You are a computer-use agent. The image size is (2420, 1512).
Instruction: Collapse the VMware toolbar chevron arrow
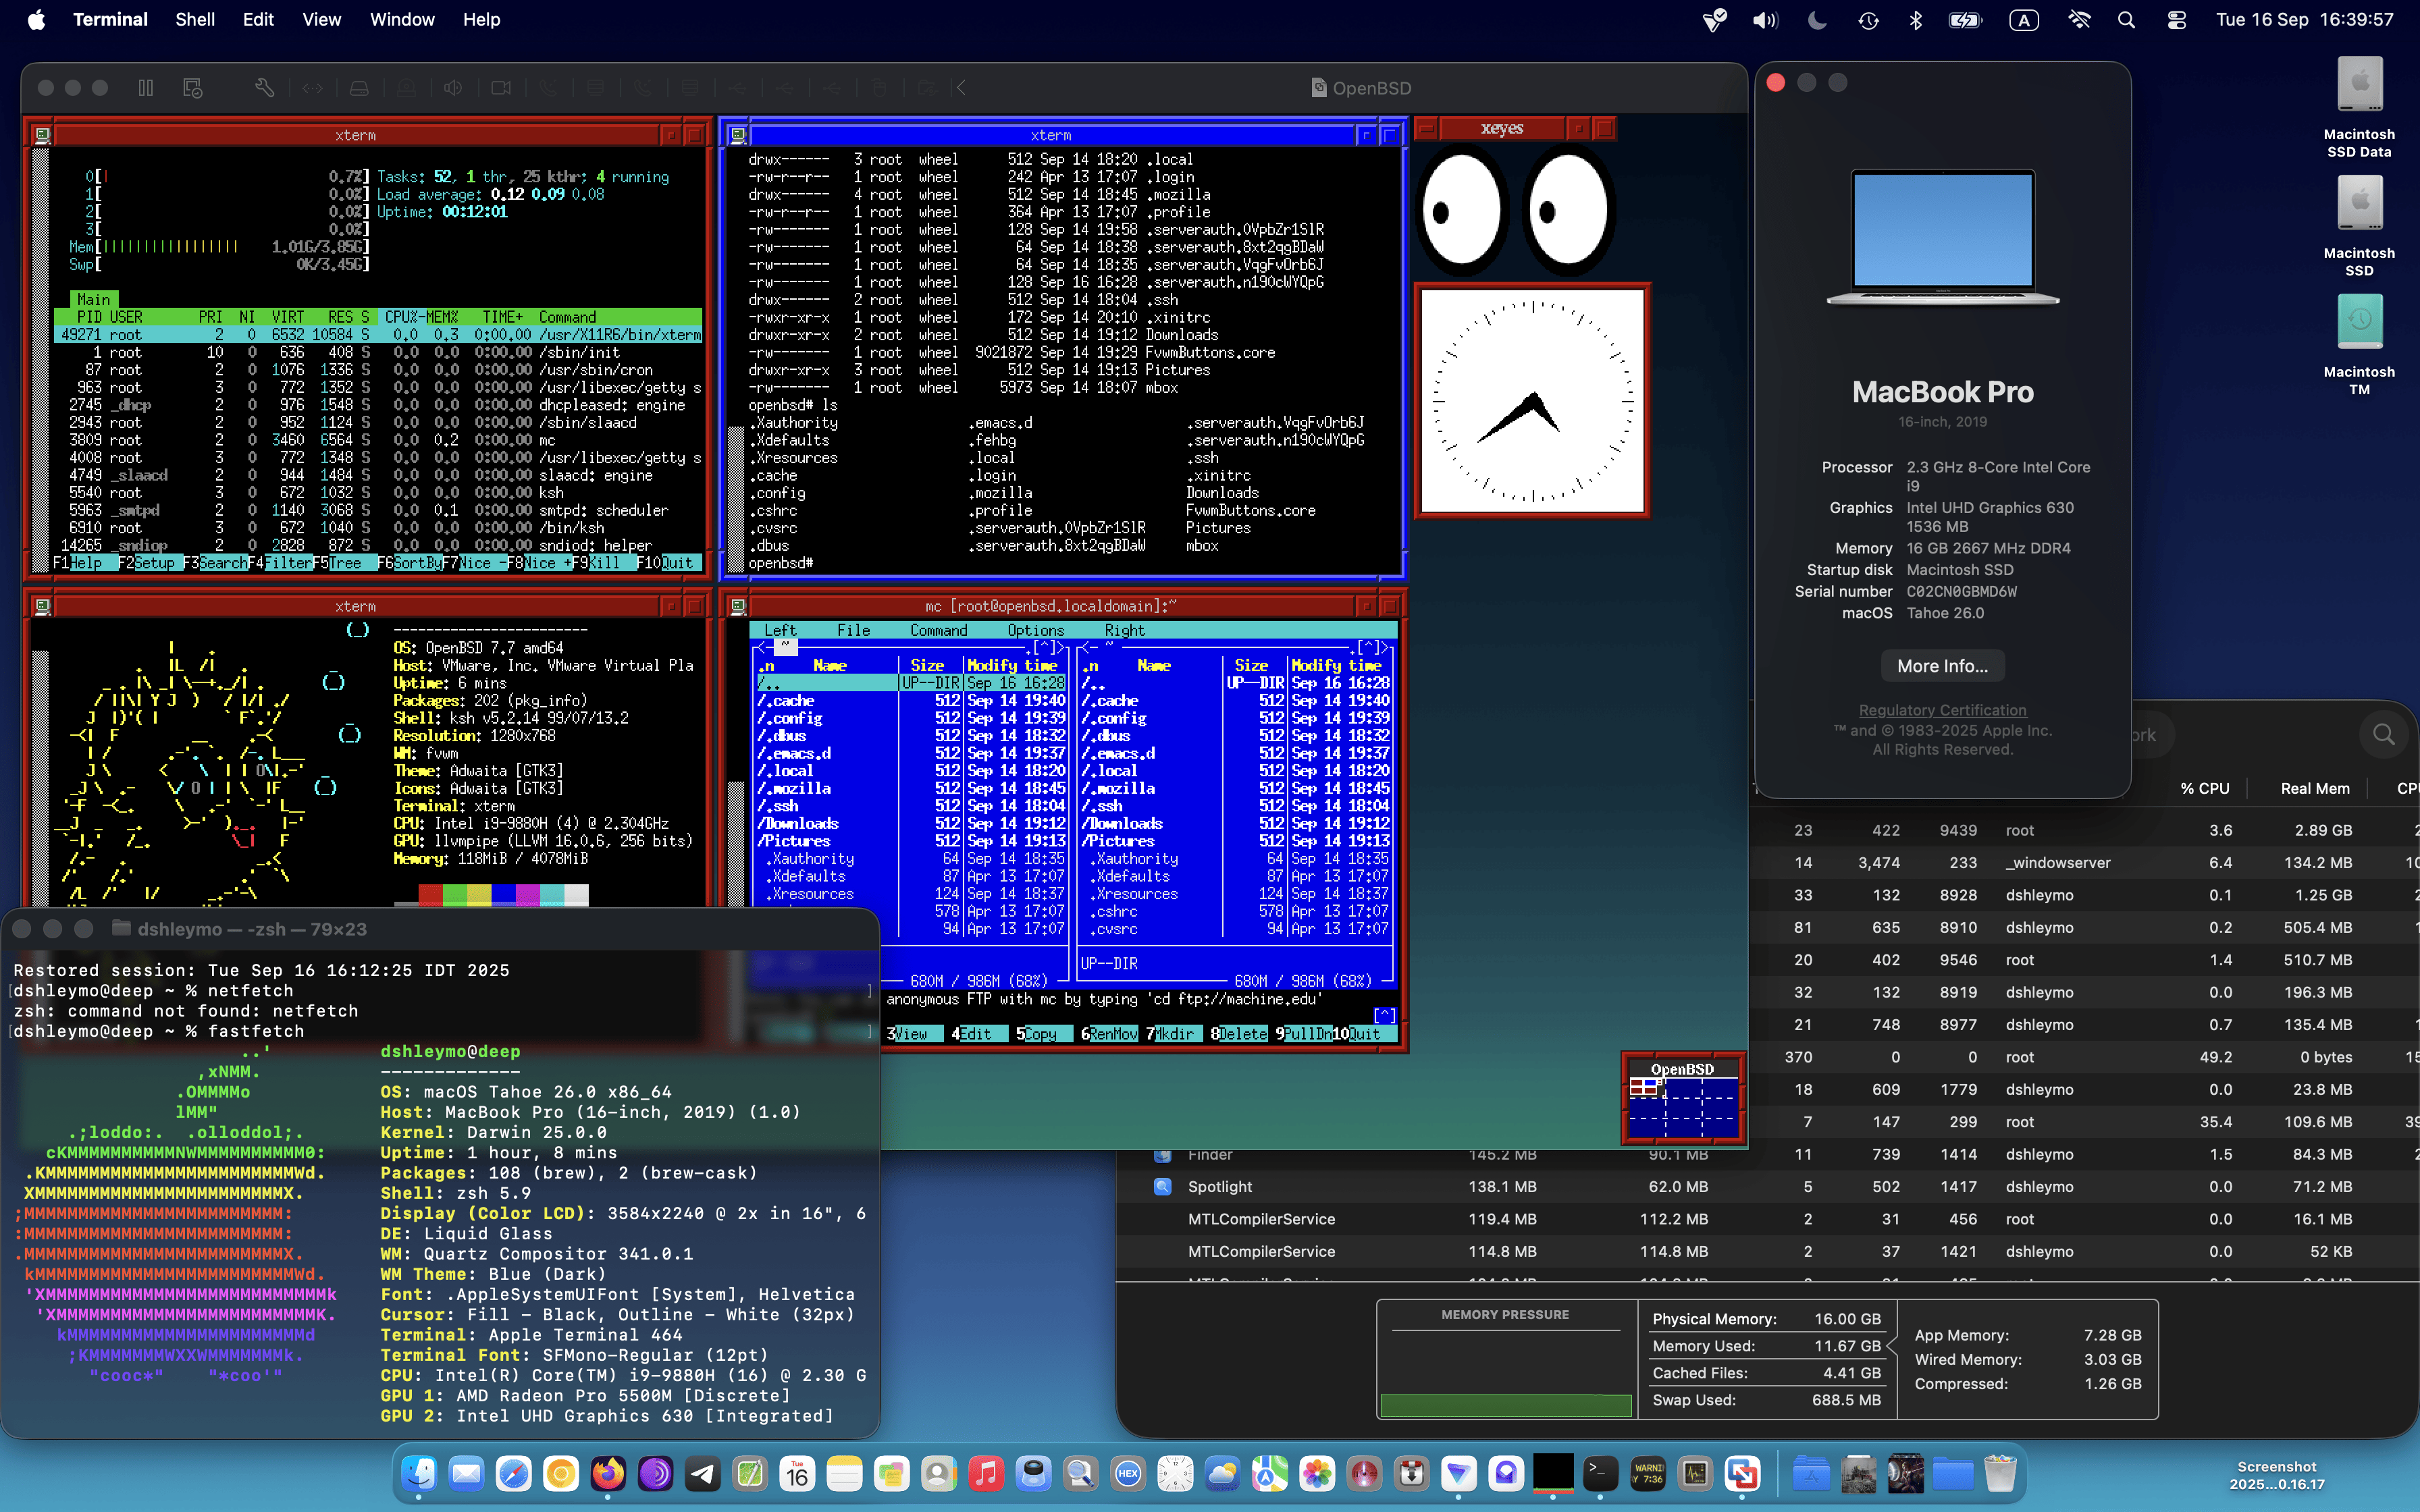click(x=961, y=88)
